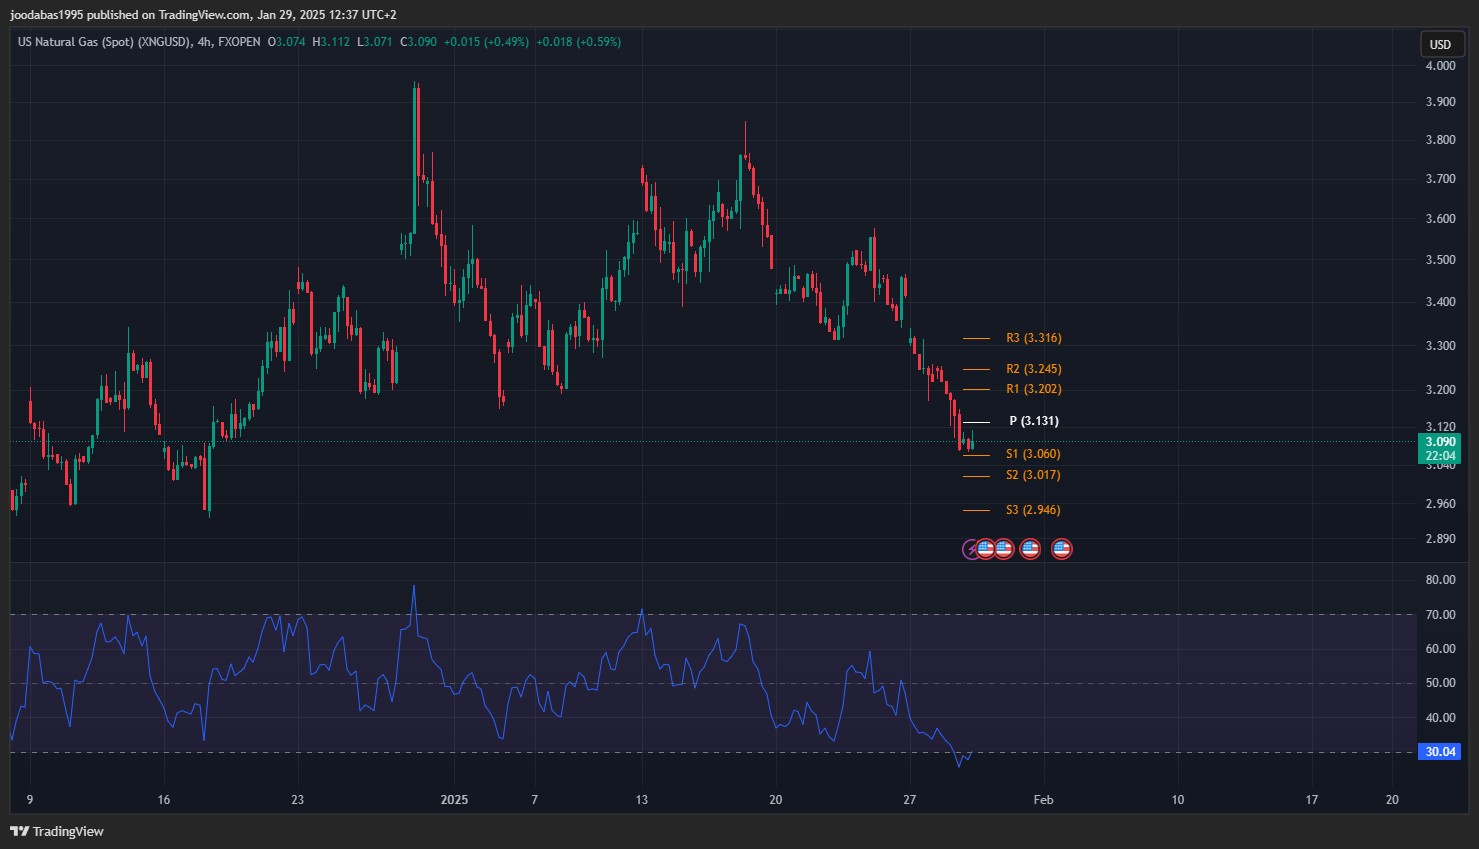The height and width of the screenshot is (849, 1479).
Task: Click the purple lightning bolt event icon
Action: [x=970, y=549]
